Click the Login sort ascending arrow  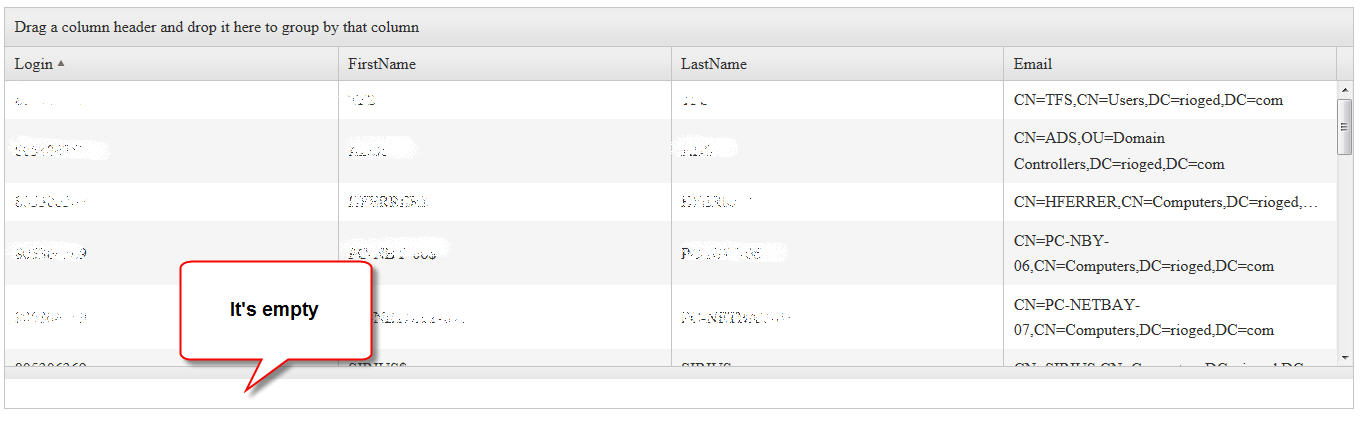[61, 64]
